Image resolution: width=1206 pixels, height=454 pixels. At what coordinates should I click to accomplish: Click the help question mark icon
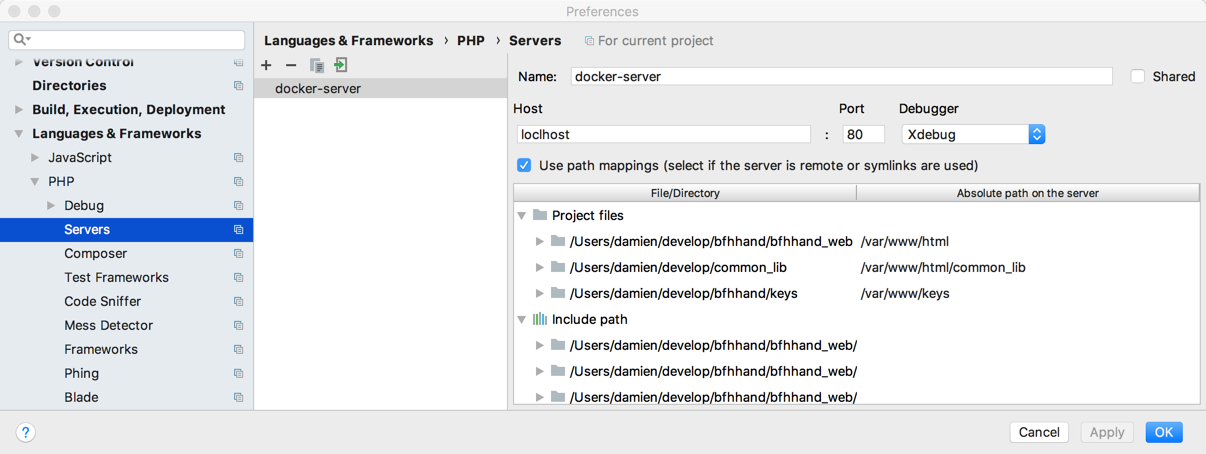(x=26, y=432)
